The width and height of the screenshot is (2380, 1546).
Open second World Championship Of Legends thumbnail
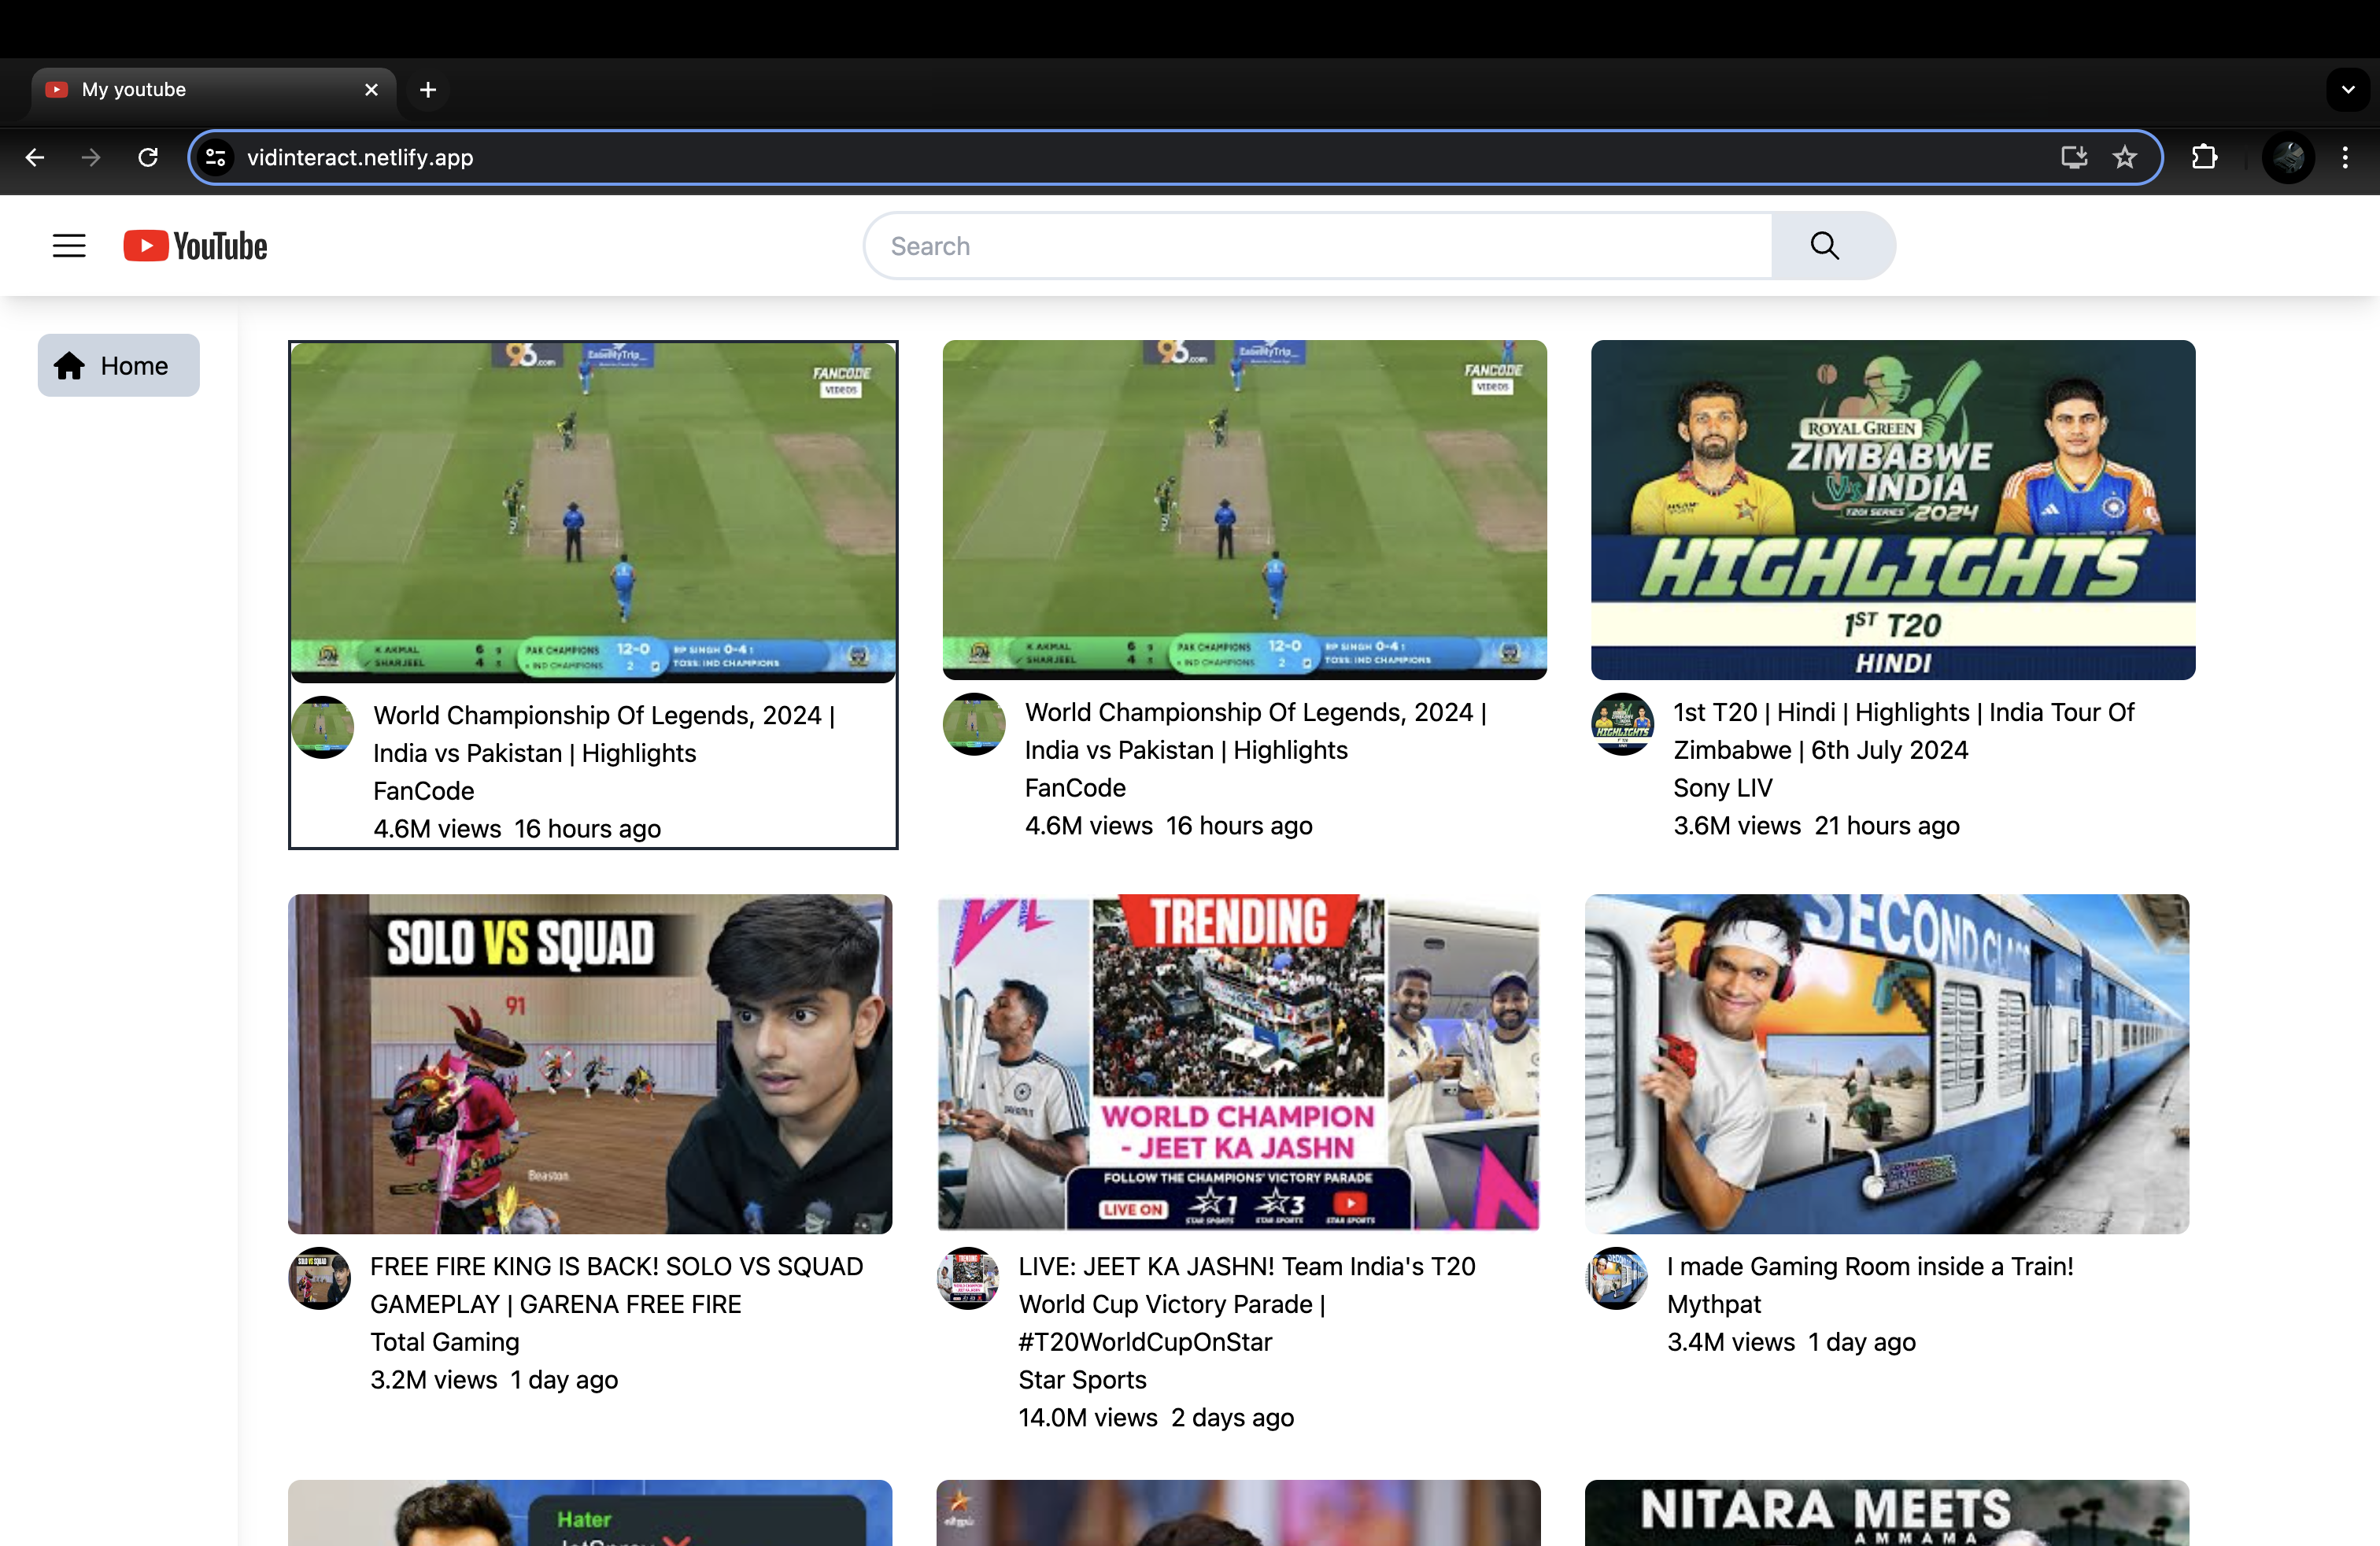1244,510
